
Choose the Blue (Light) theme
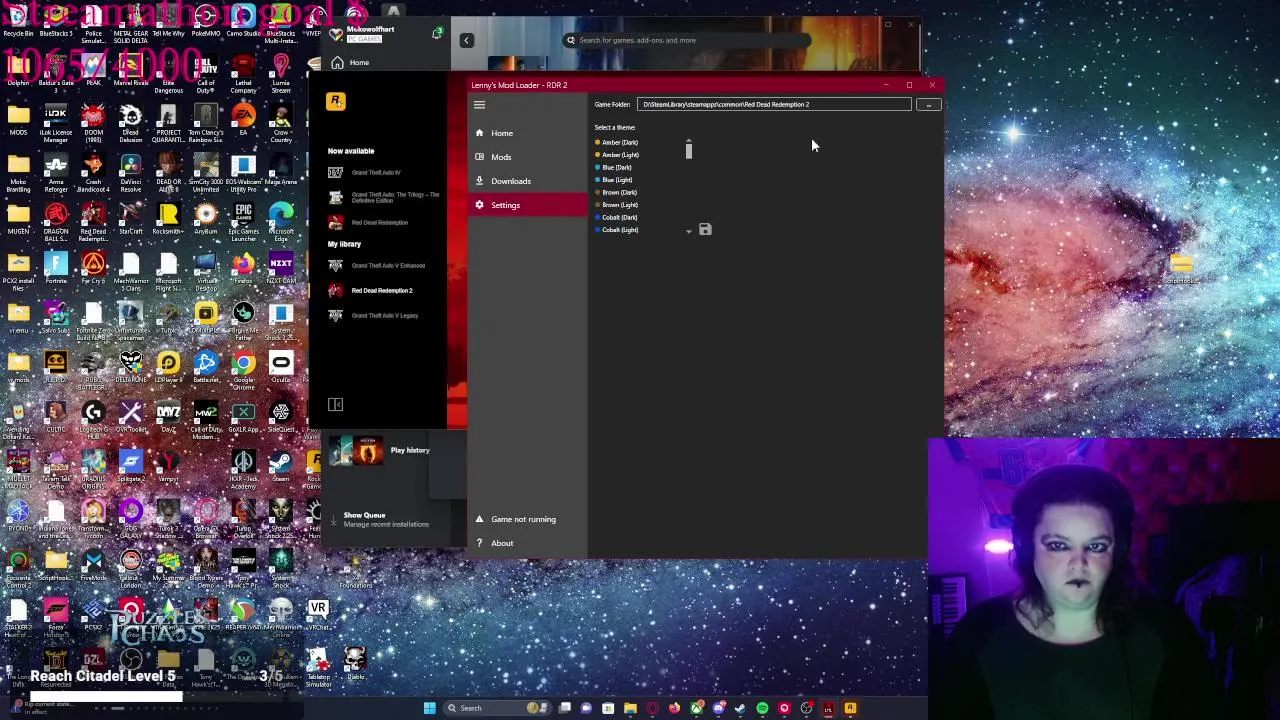click(616, 180)
